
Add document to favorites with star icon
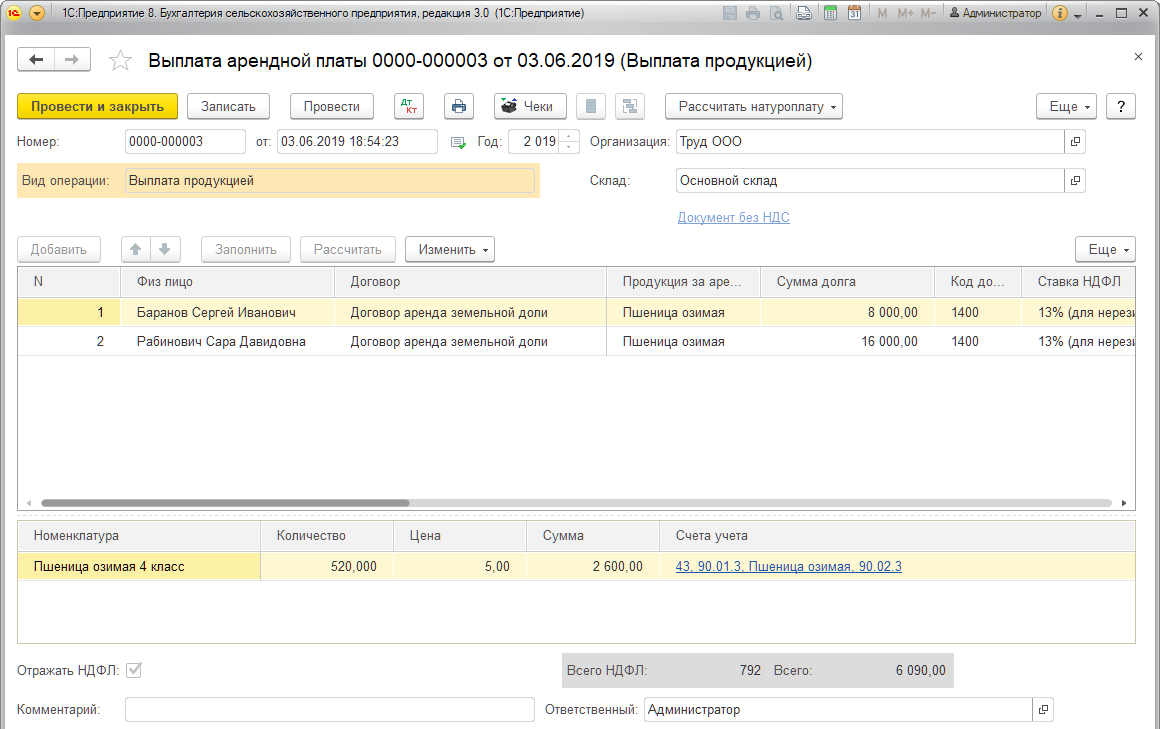[x=120, y=61]
